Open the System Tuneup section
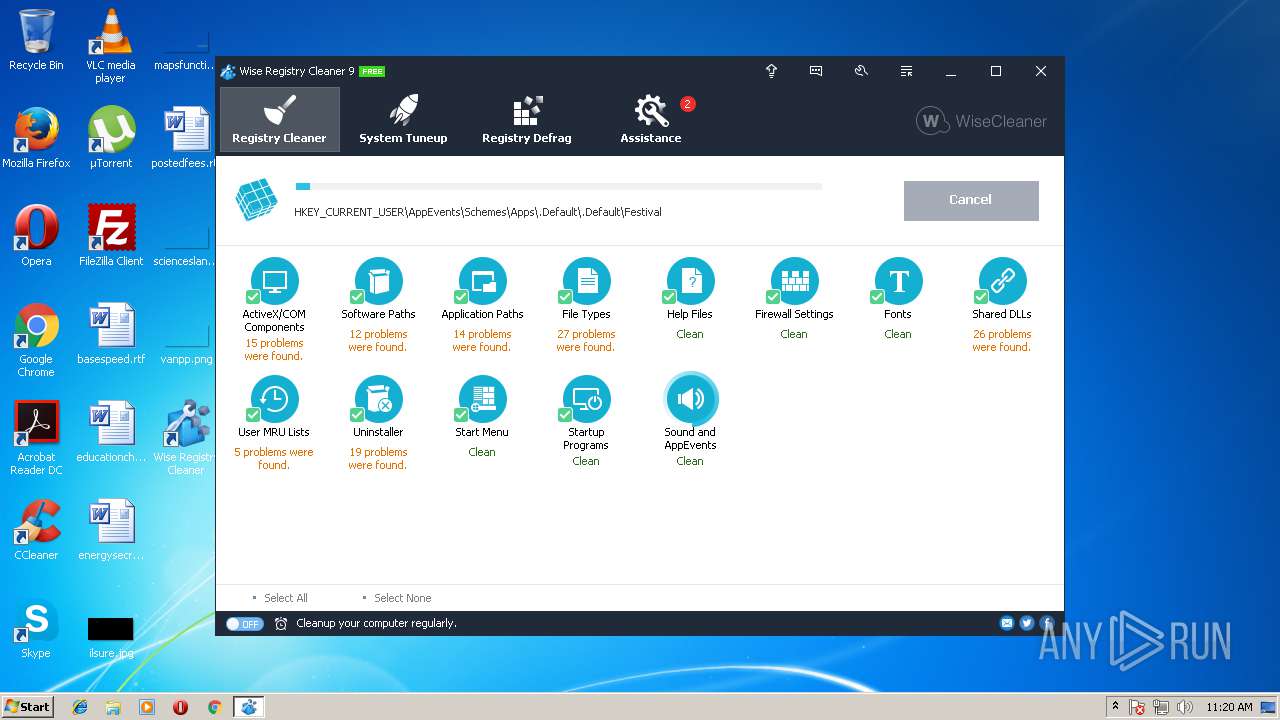The height and width of the screenshot is (720, 1280). click(403, 119)
